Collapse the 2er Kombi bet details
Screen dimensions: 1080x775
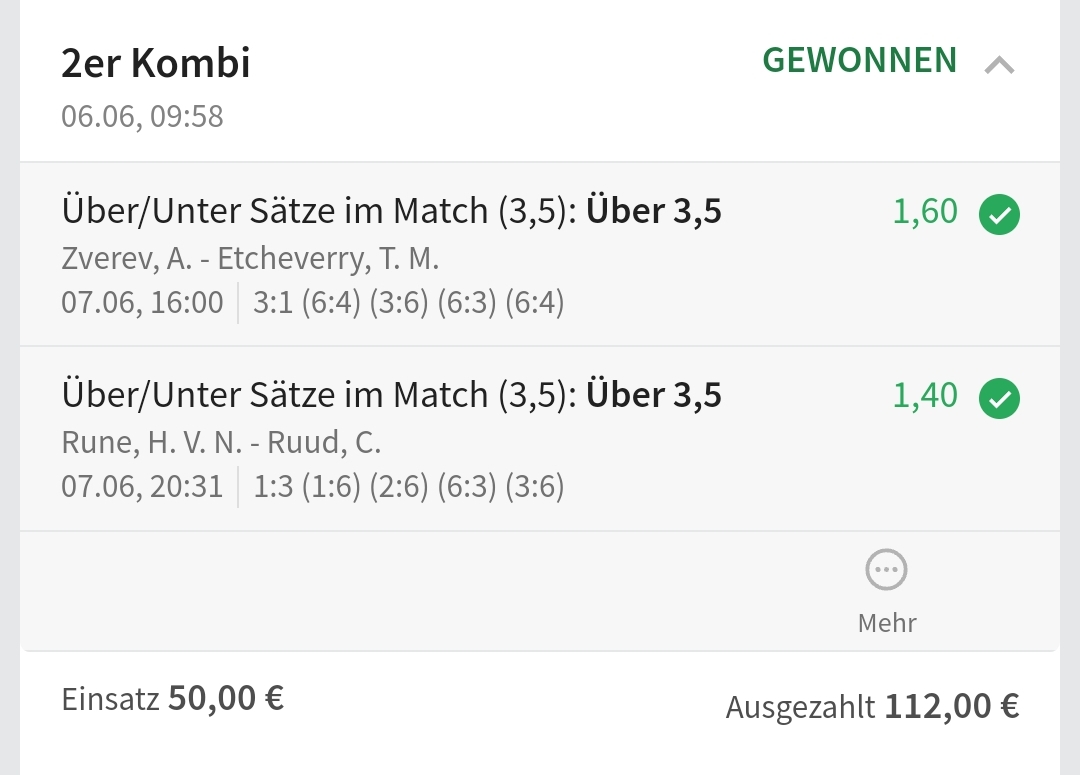(999, 66)
